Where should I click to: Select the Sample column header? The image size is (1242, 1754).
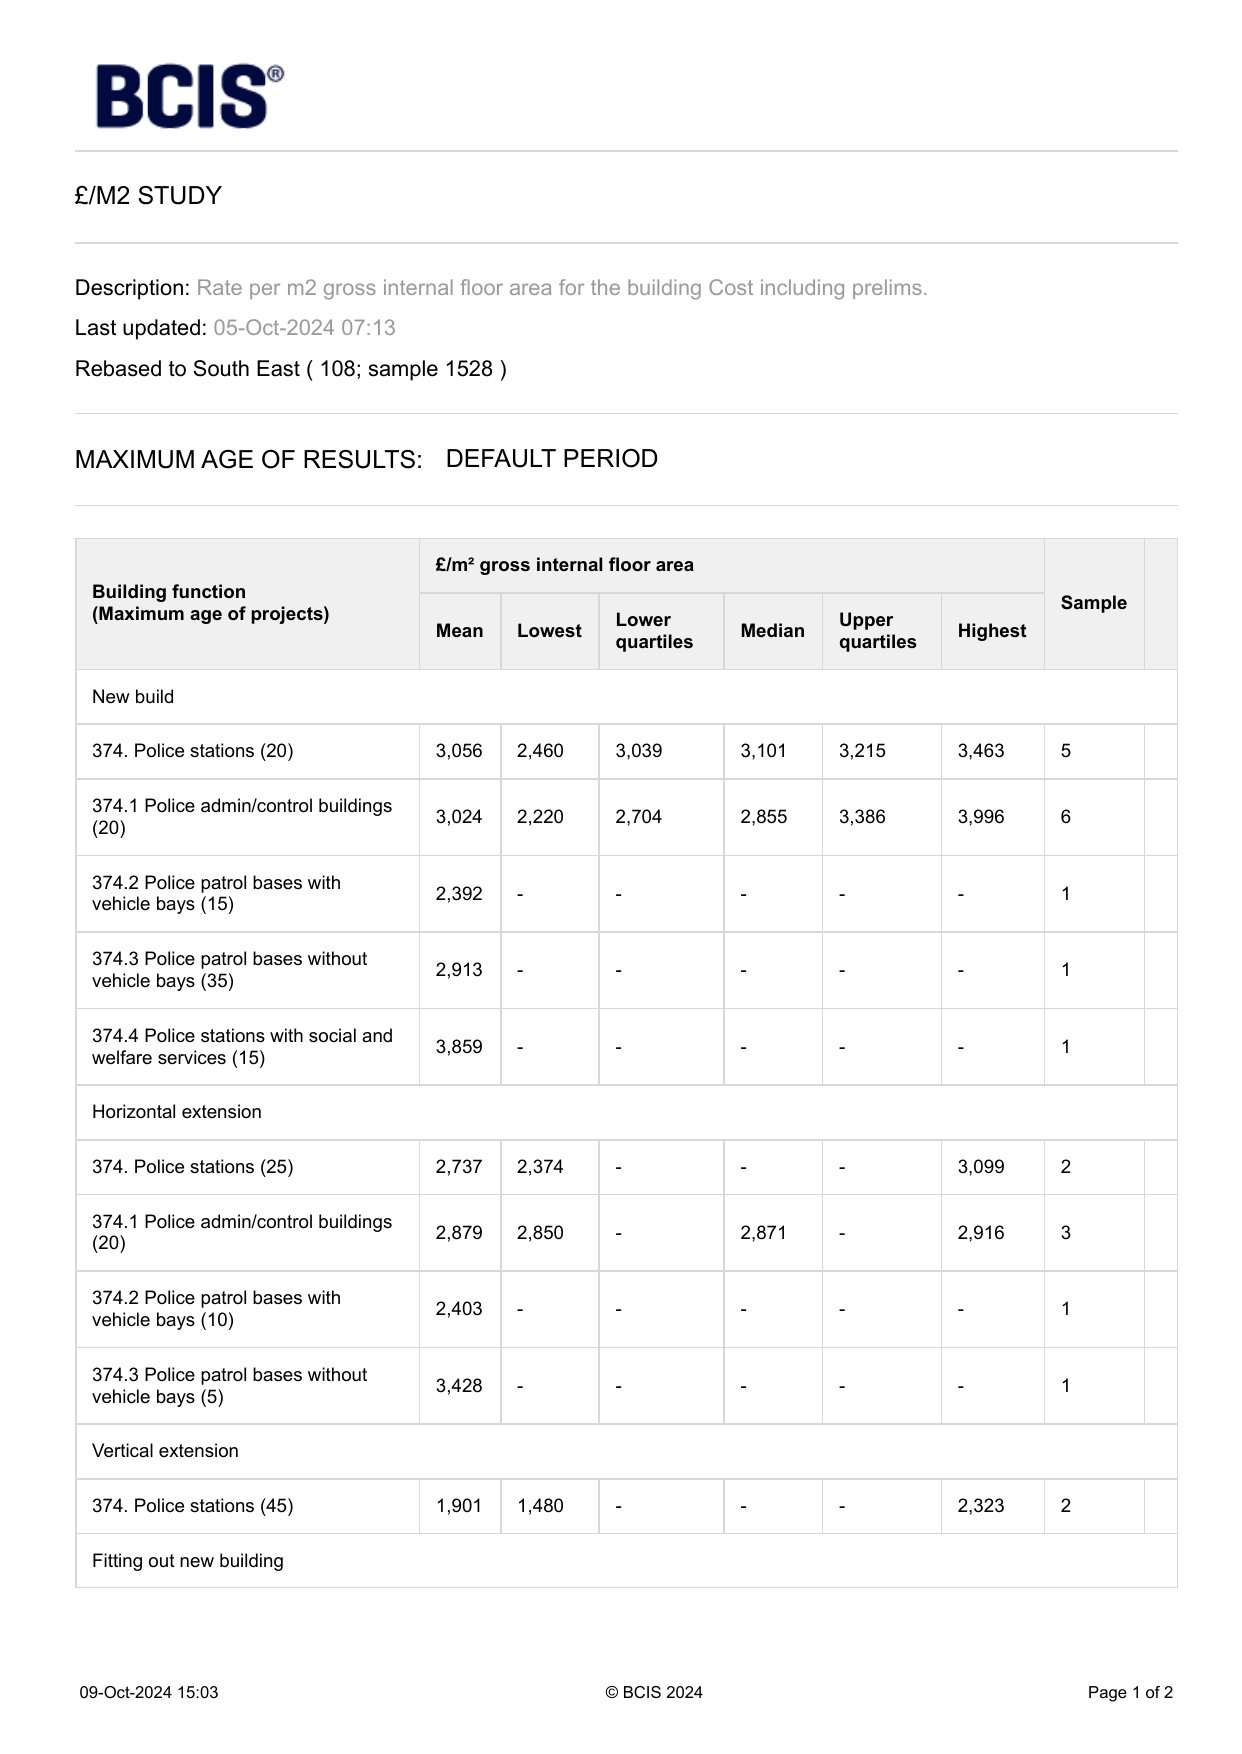1093,603
